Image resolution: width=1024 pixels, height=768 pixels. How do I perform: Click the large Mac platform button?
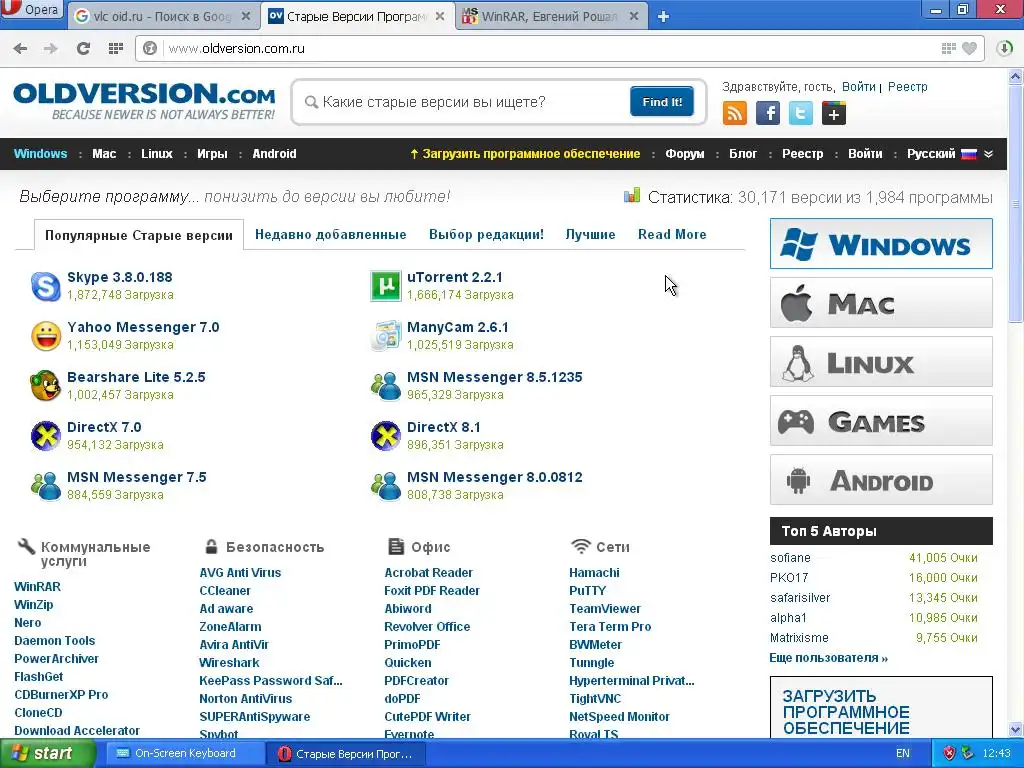[x=881, y=302]
